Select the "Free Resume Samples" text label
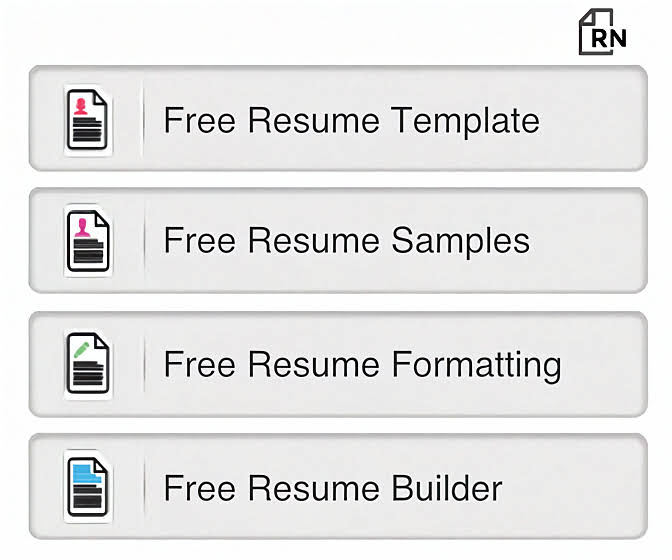 pyautogui.click(x=346, y=241)
